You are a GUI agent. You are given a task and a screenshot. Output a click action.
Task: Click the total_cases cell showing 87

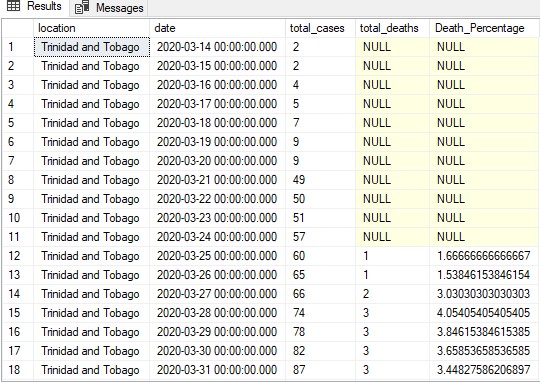pos(320,370)
